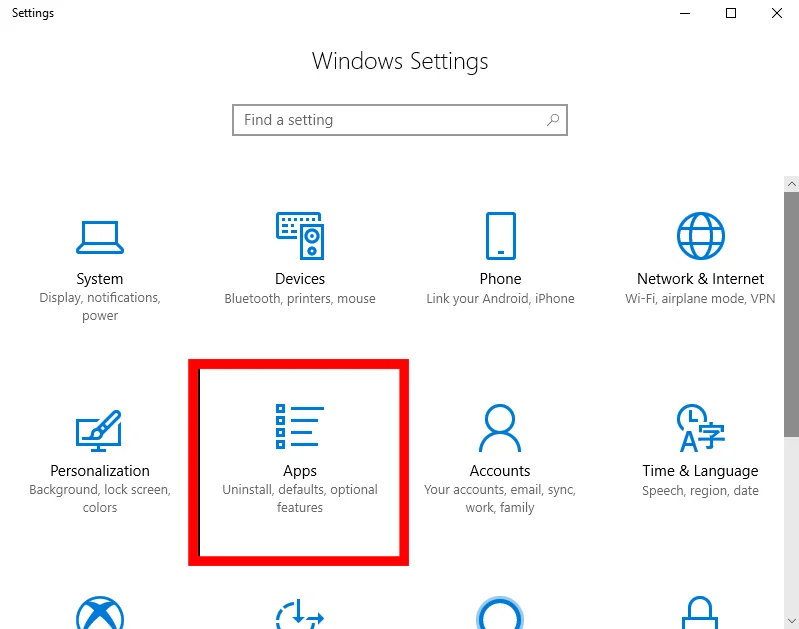The width and height of the screenshot is (799, 629).
Task: Open the Cortana circle icon
Action: click(500, 612)
